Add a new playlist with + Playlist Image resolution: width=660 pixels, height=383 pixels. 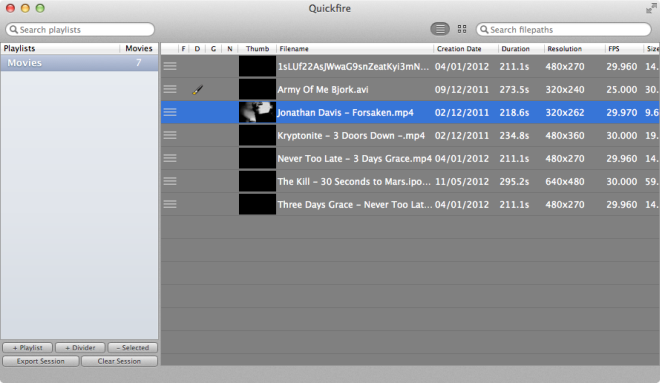pos(27,348)
